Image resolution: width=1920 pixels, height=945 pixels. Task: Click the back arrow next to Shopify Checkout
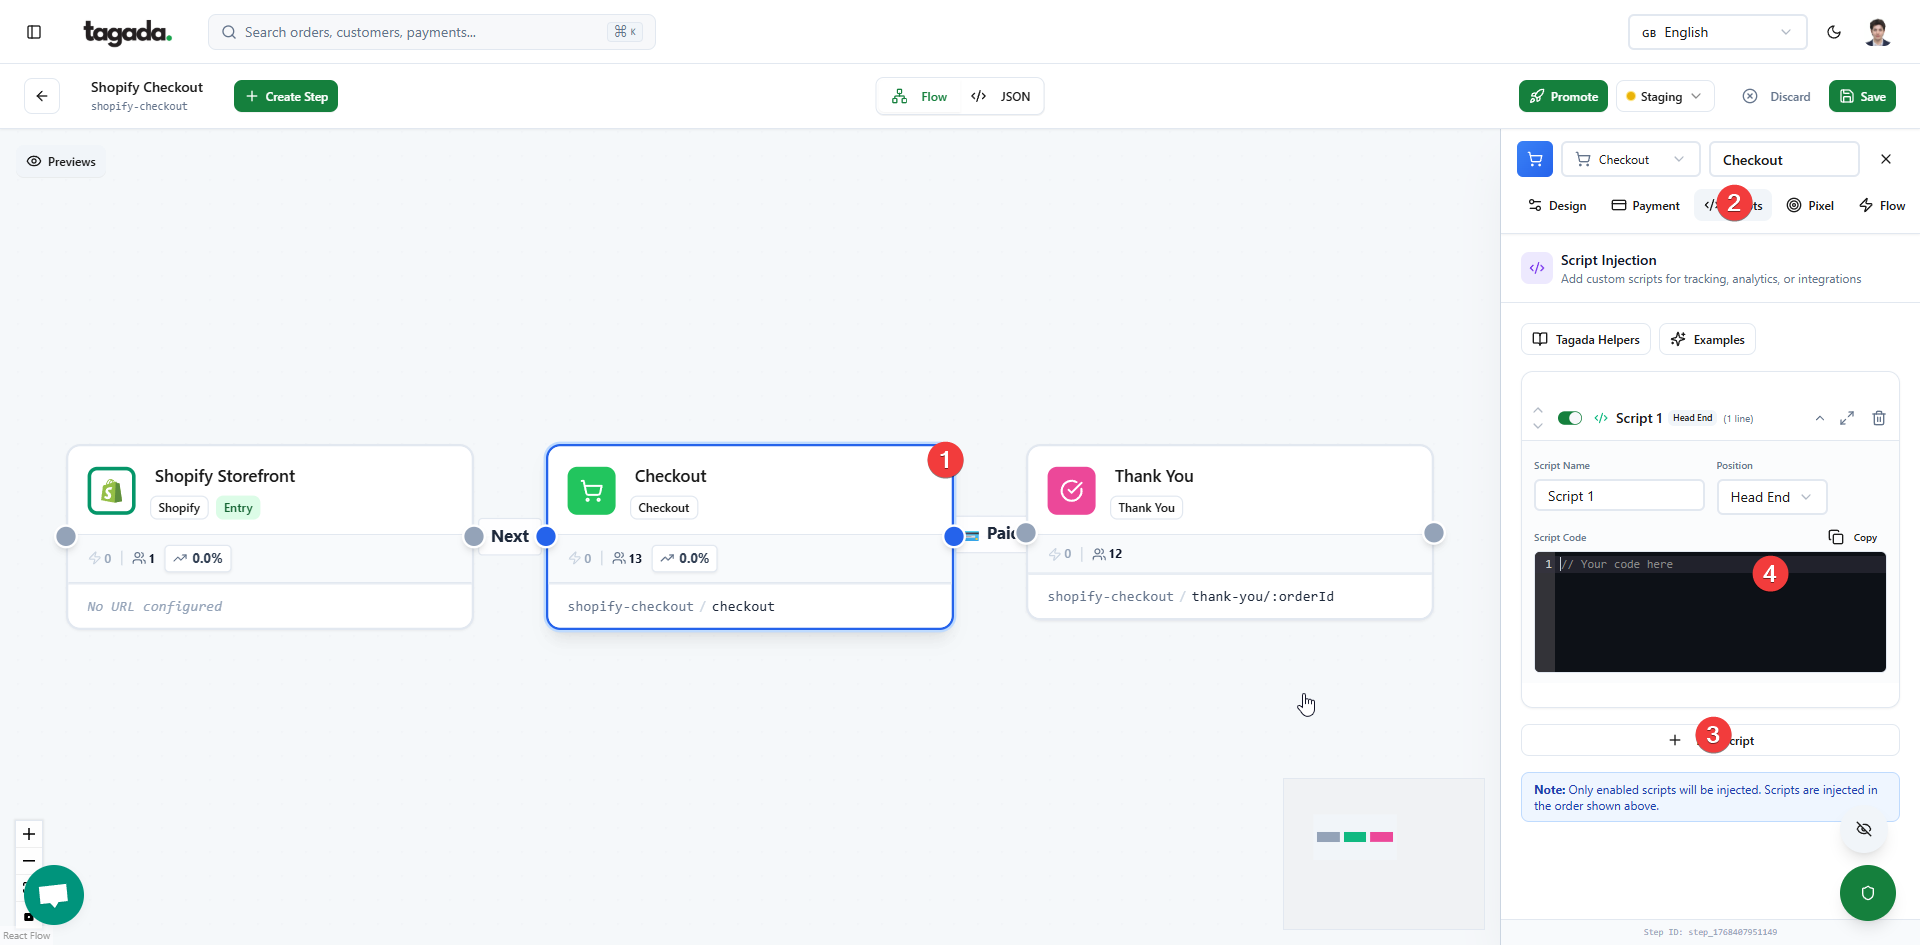pyautogui.click(x=42, y=96)
